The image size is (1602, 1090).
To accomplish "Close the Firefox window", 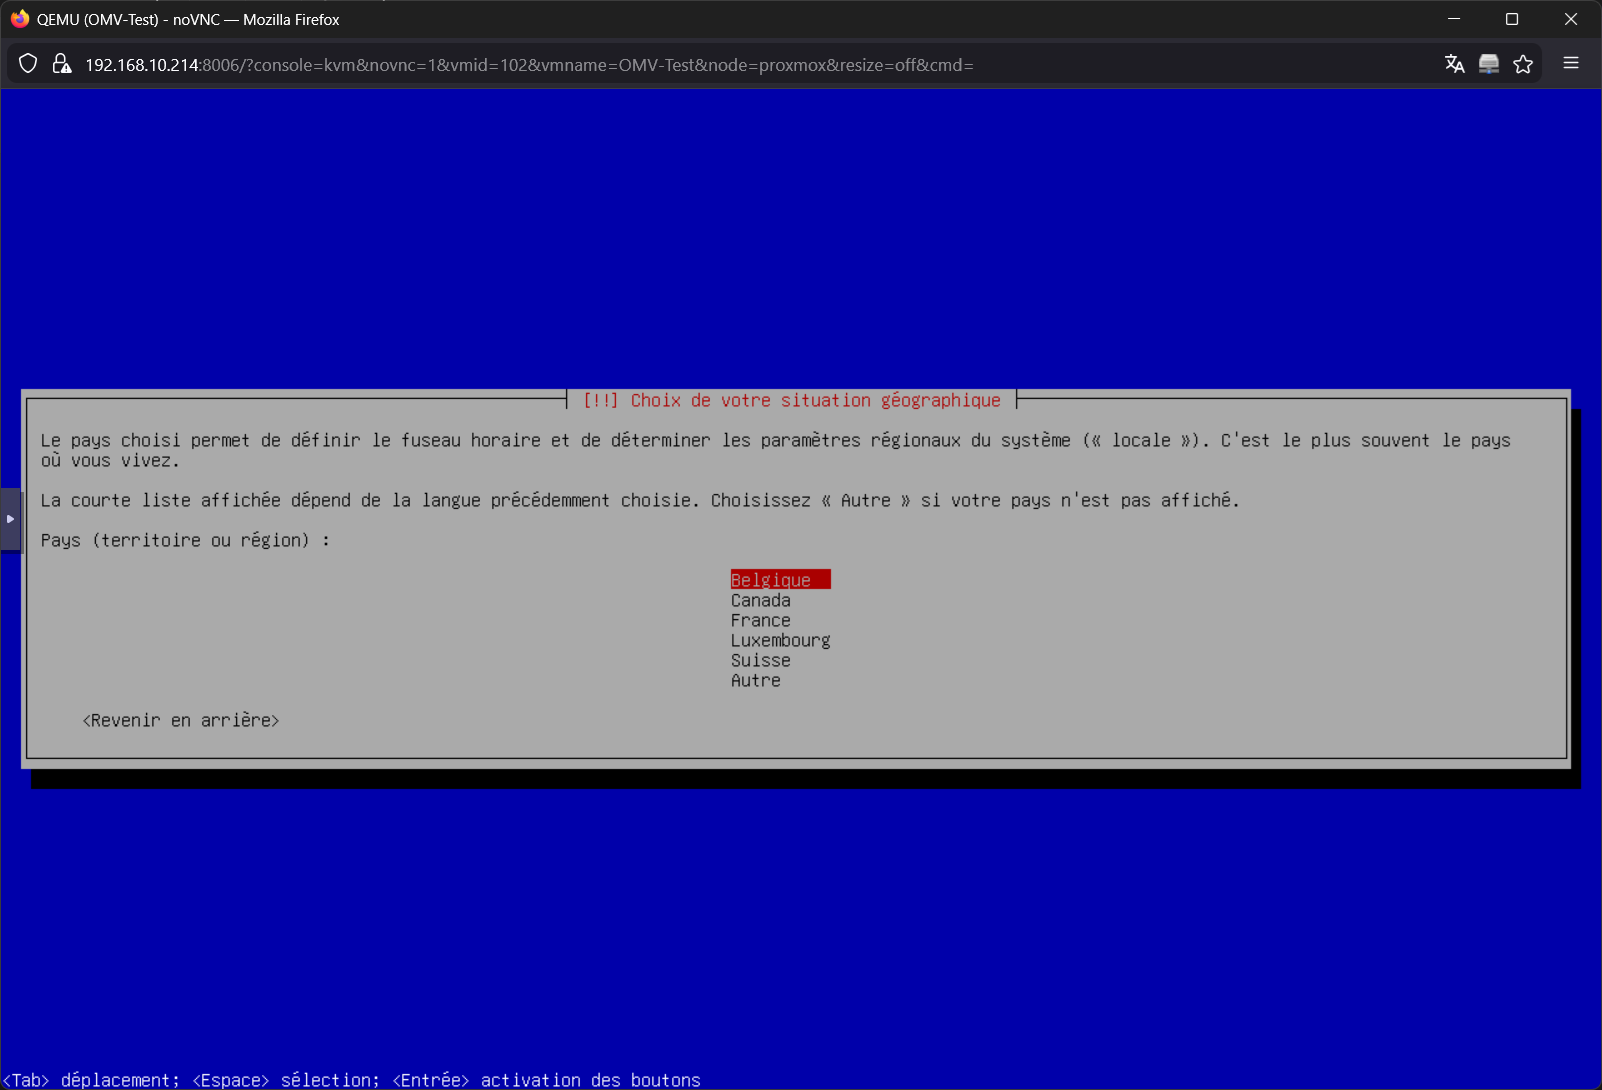I will [1571, 19].
